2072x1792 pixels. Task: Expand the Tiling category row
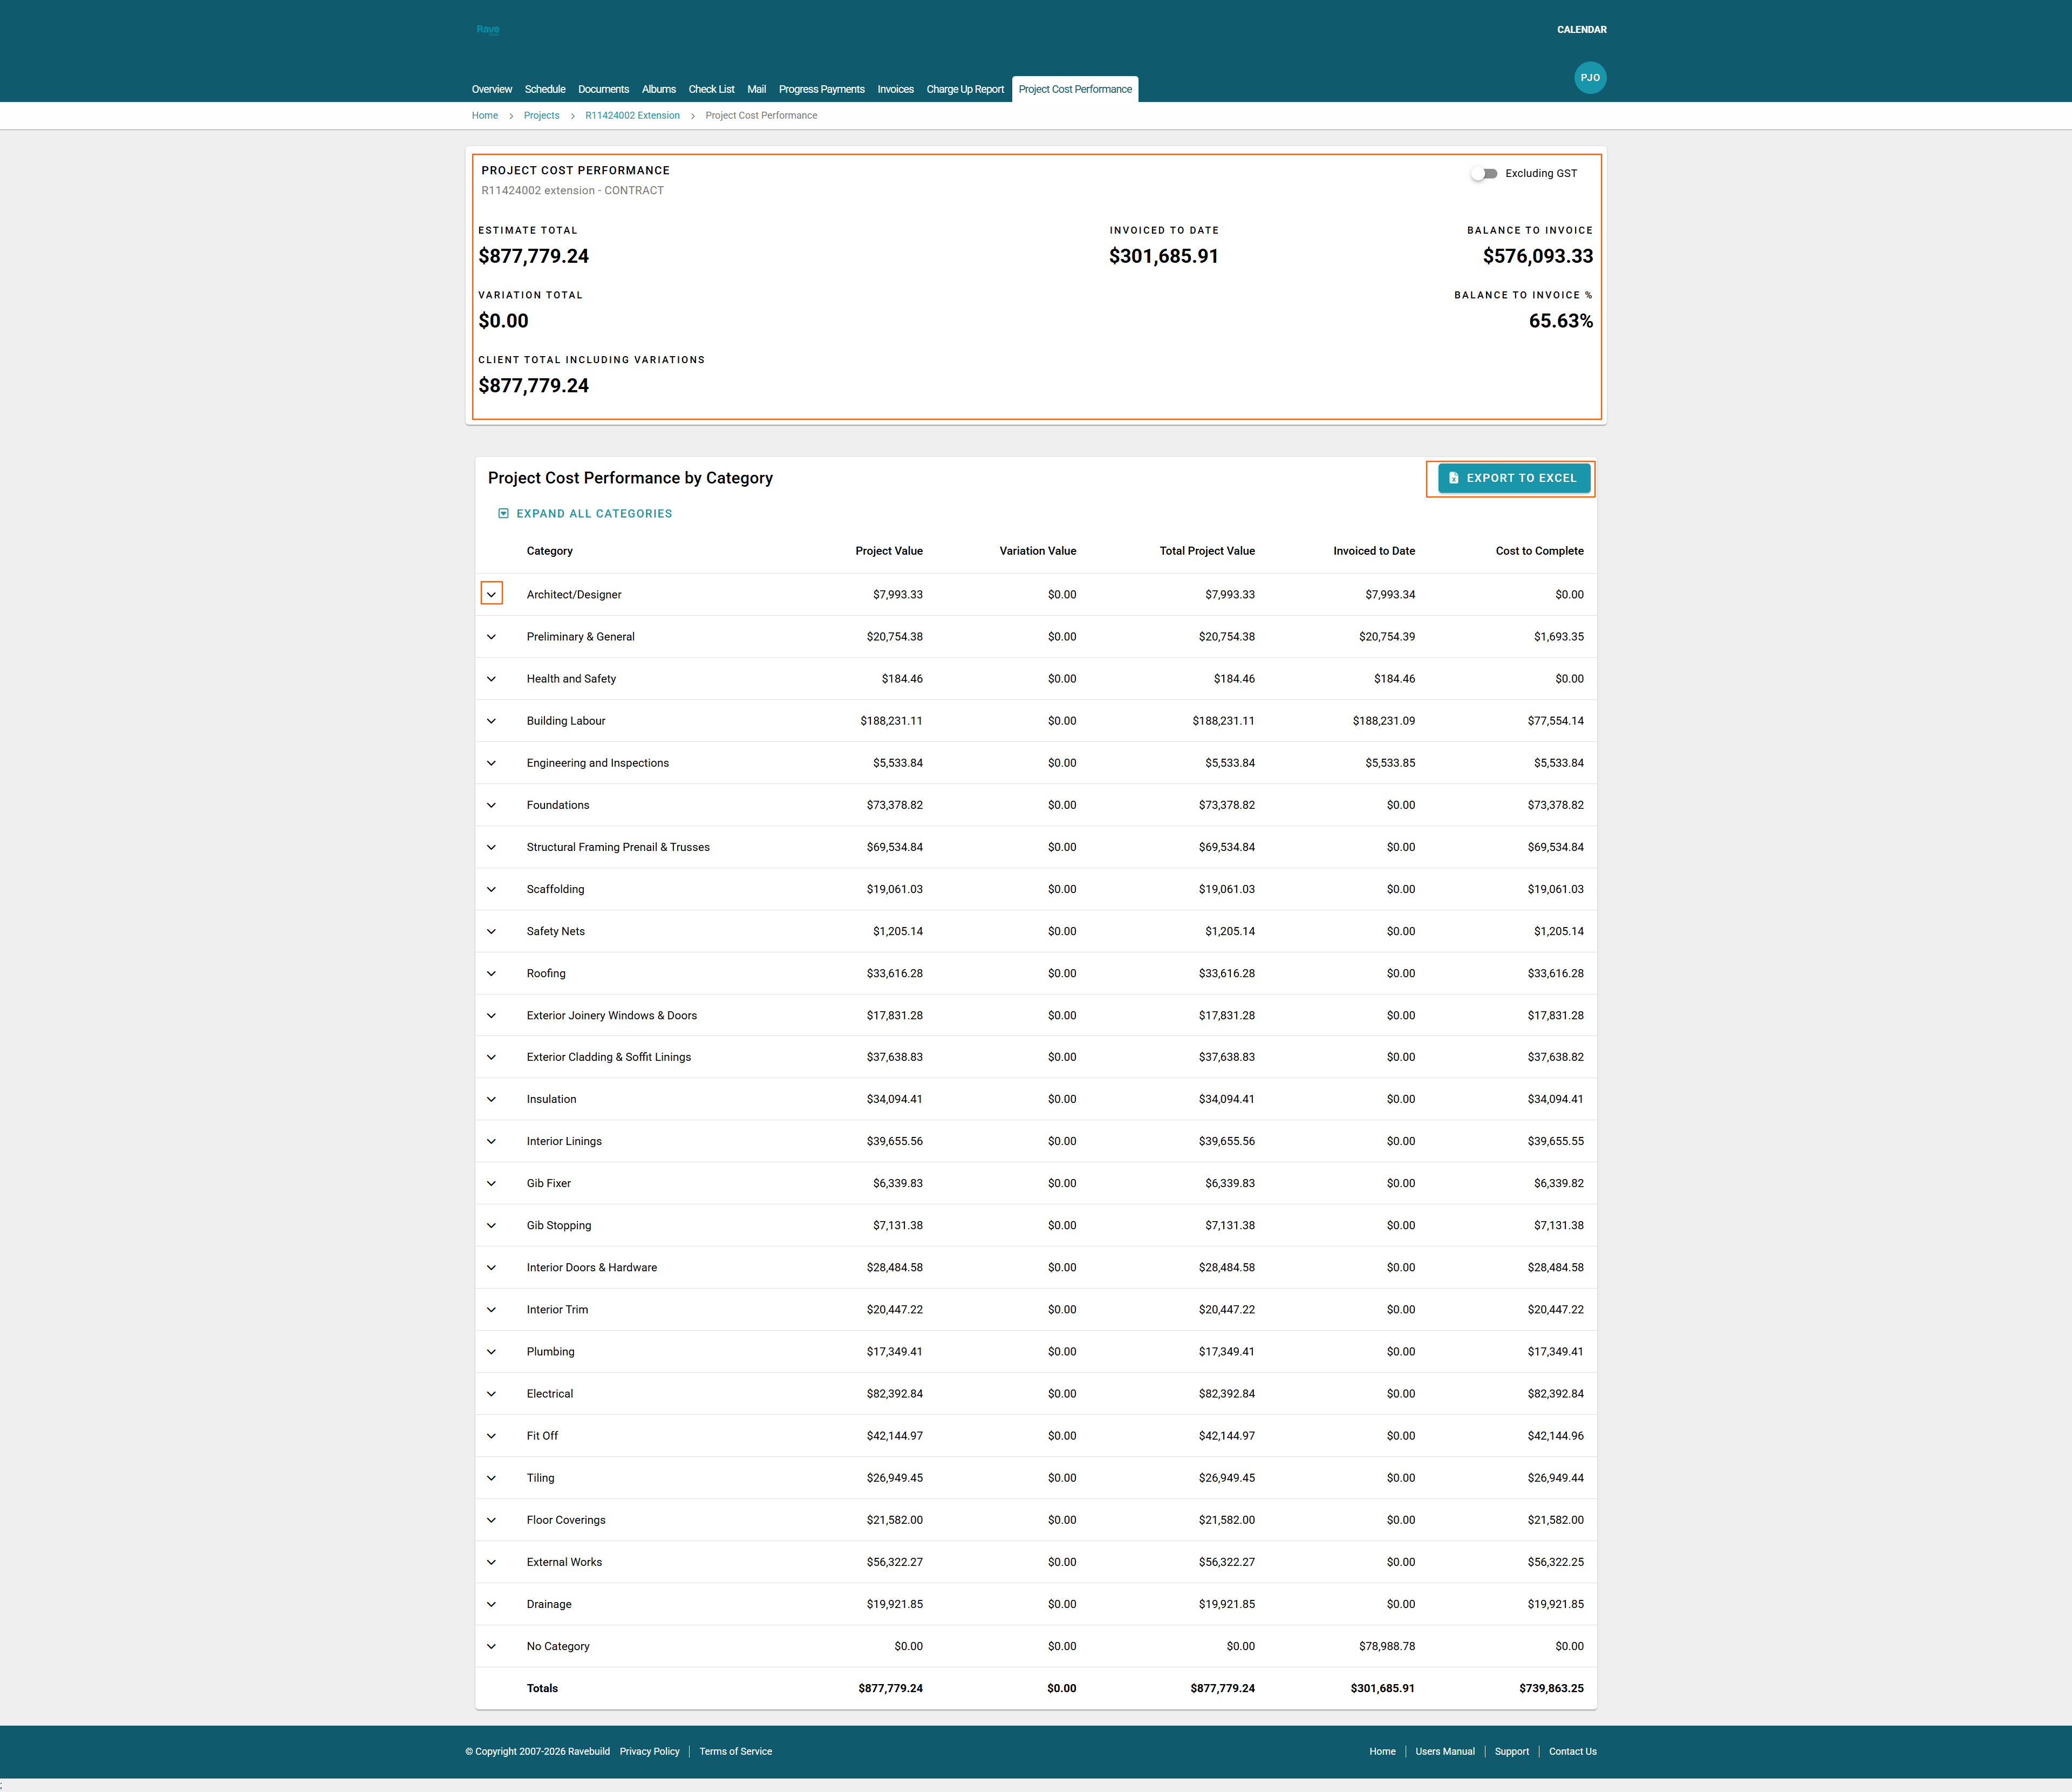coord(491,1478)
